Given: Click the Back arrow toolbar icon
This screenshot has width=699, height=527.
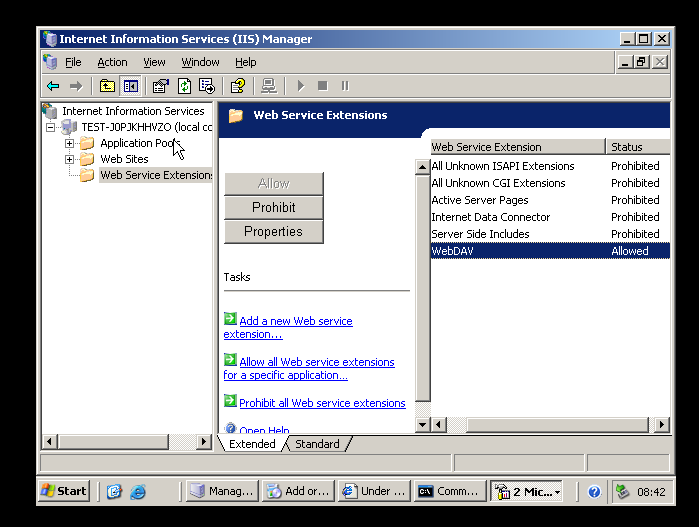Looking at the screenshot, I should coord(53,86).
